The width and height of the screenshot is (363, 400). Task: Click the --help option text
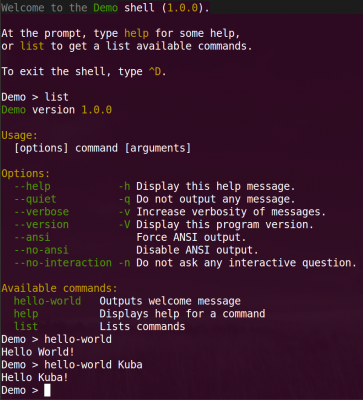[32, 186]
